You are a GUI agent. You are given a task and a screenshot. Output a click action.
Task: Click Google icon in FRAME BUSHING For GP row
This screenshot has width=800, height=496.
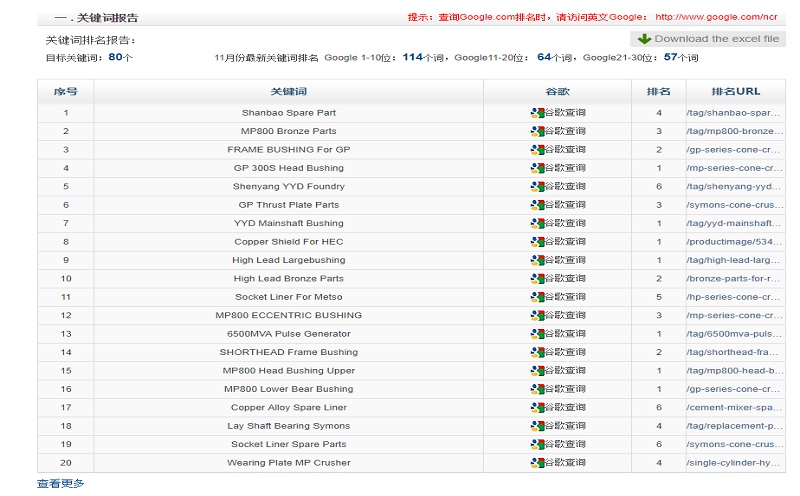tap(537, 150)
